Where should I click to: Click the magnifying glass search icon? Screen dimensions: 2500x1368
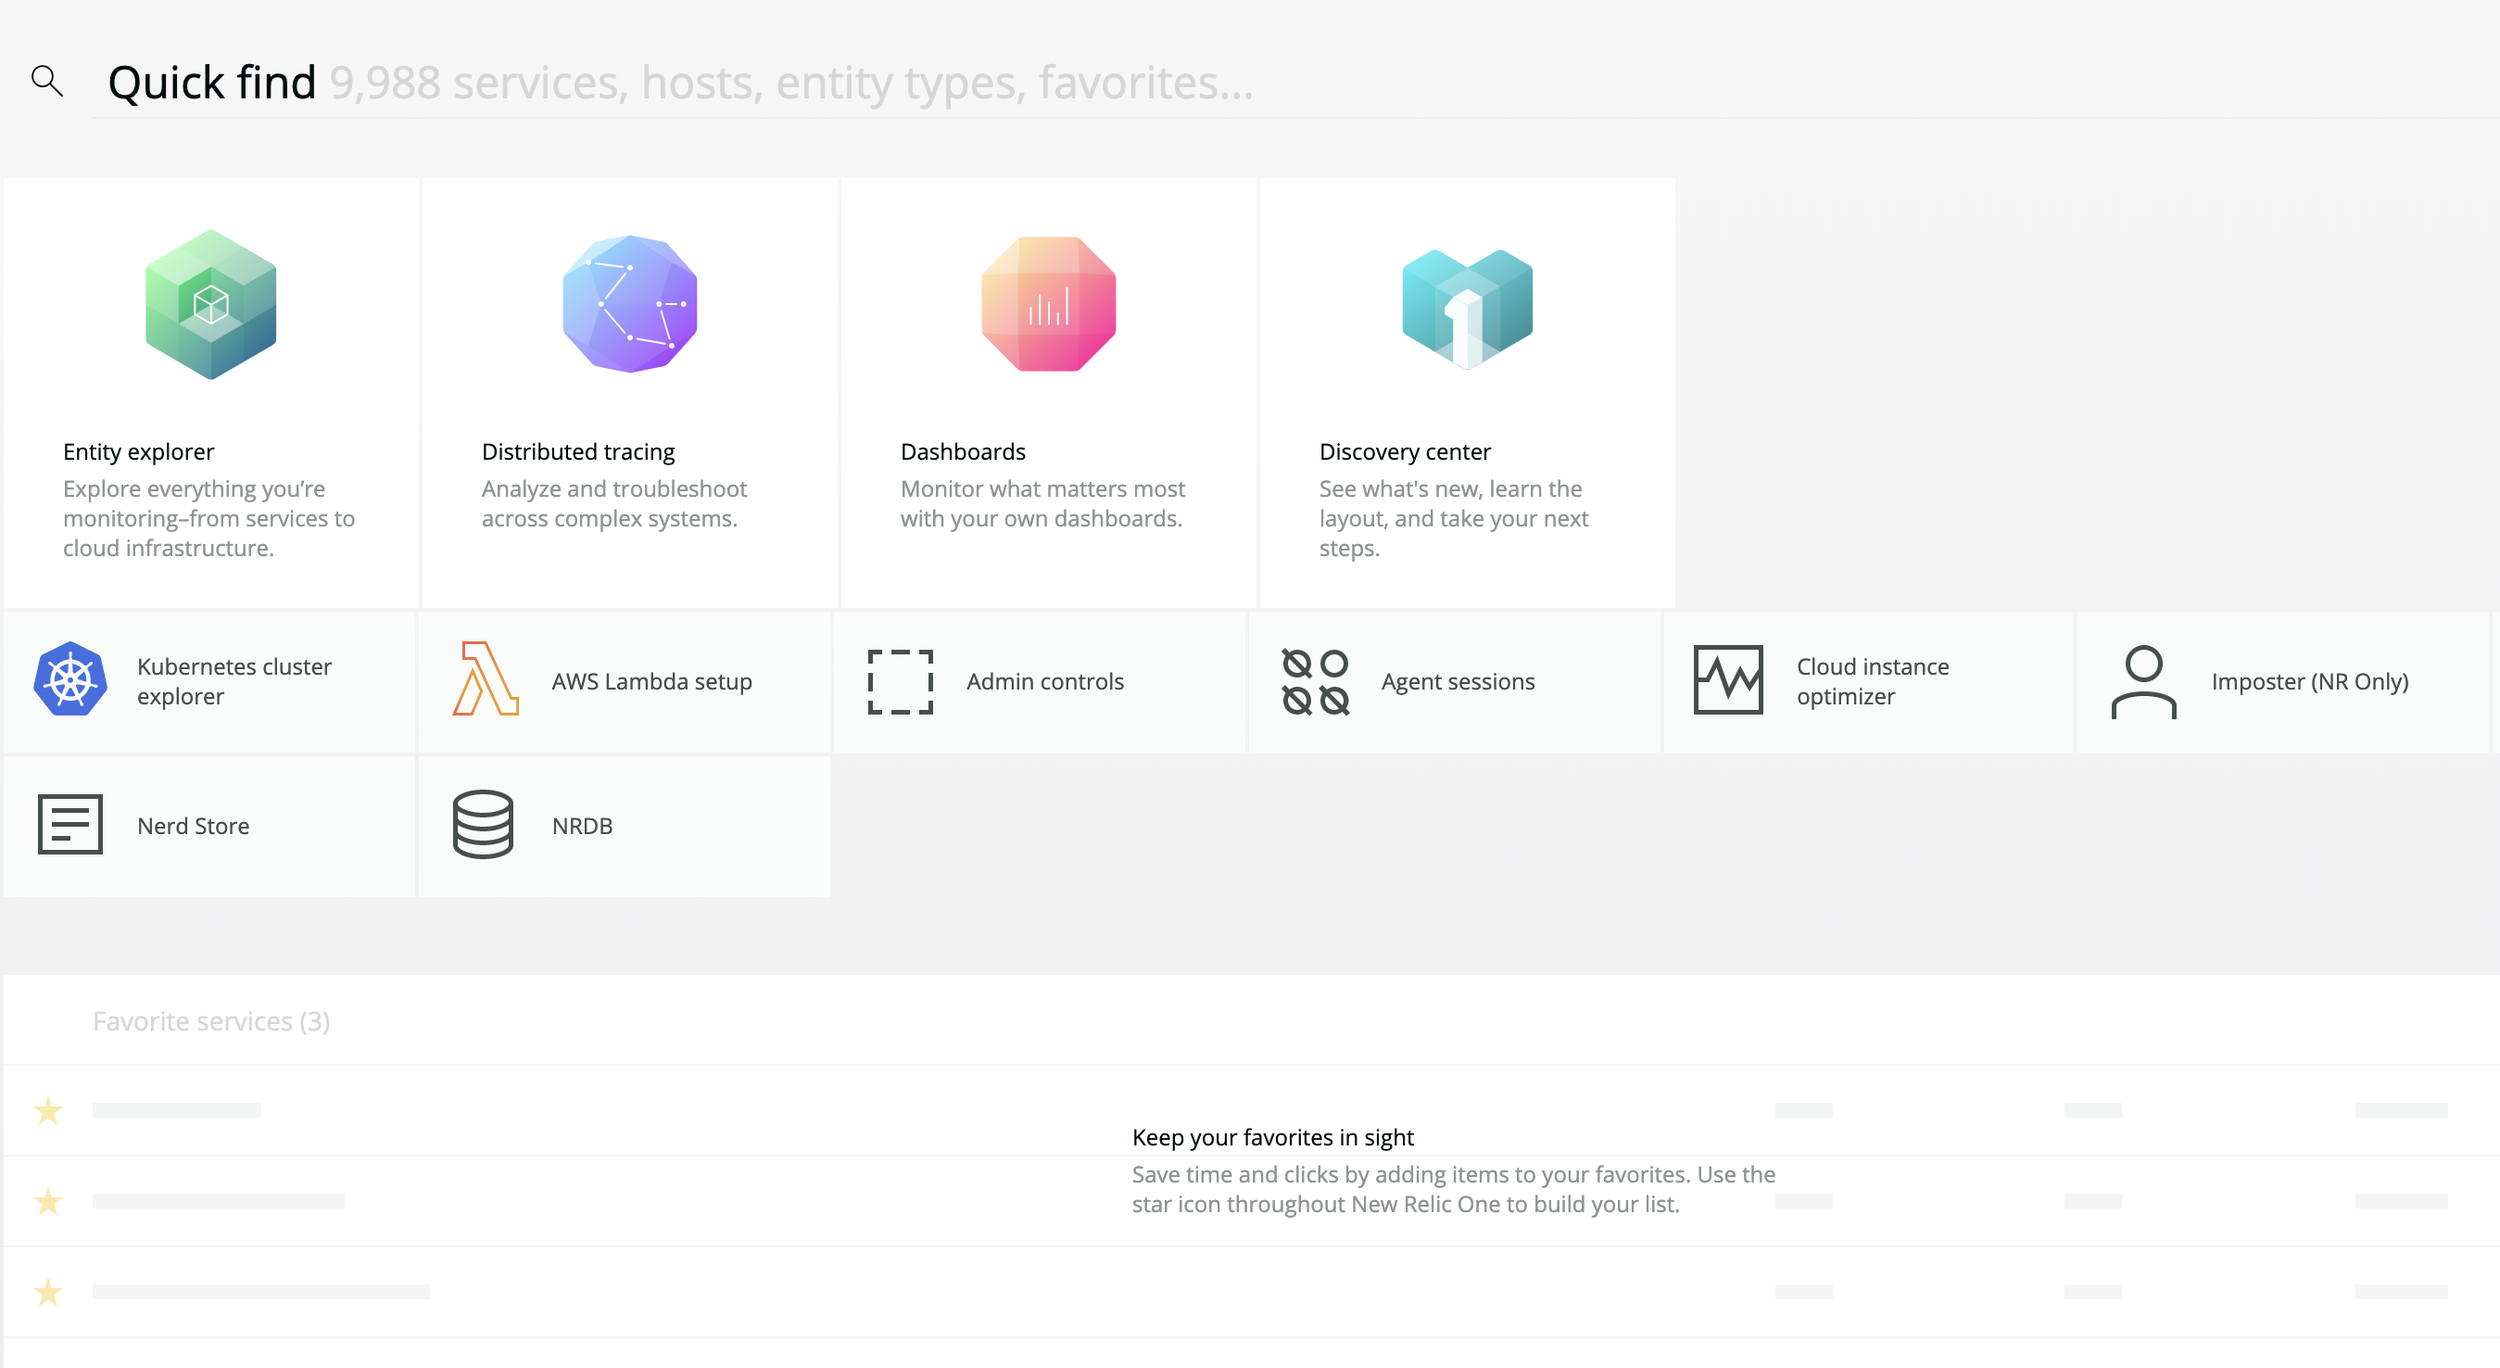click(47, 81)
